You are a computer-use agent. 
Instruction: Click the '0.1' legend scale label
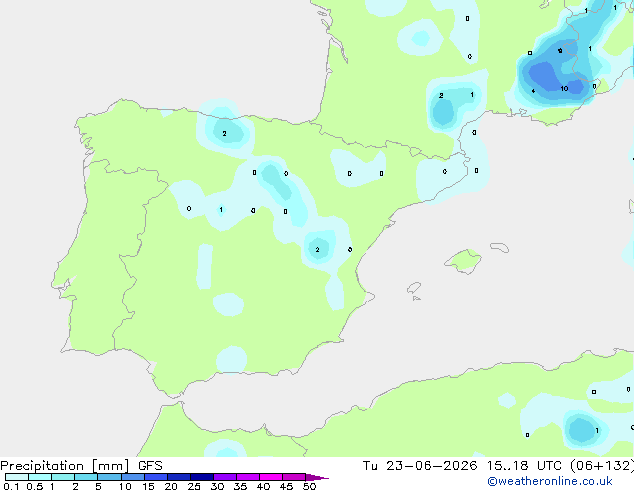coord(11,486)
